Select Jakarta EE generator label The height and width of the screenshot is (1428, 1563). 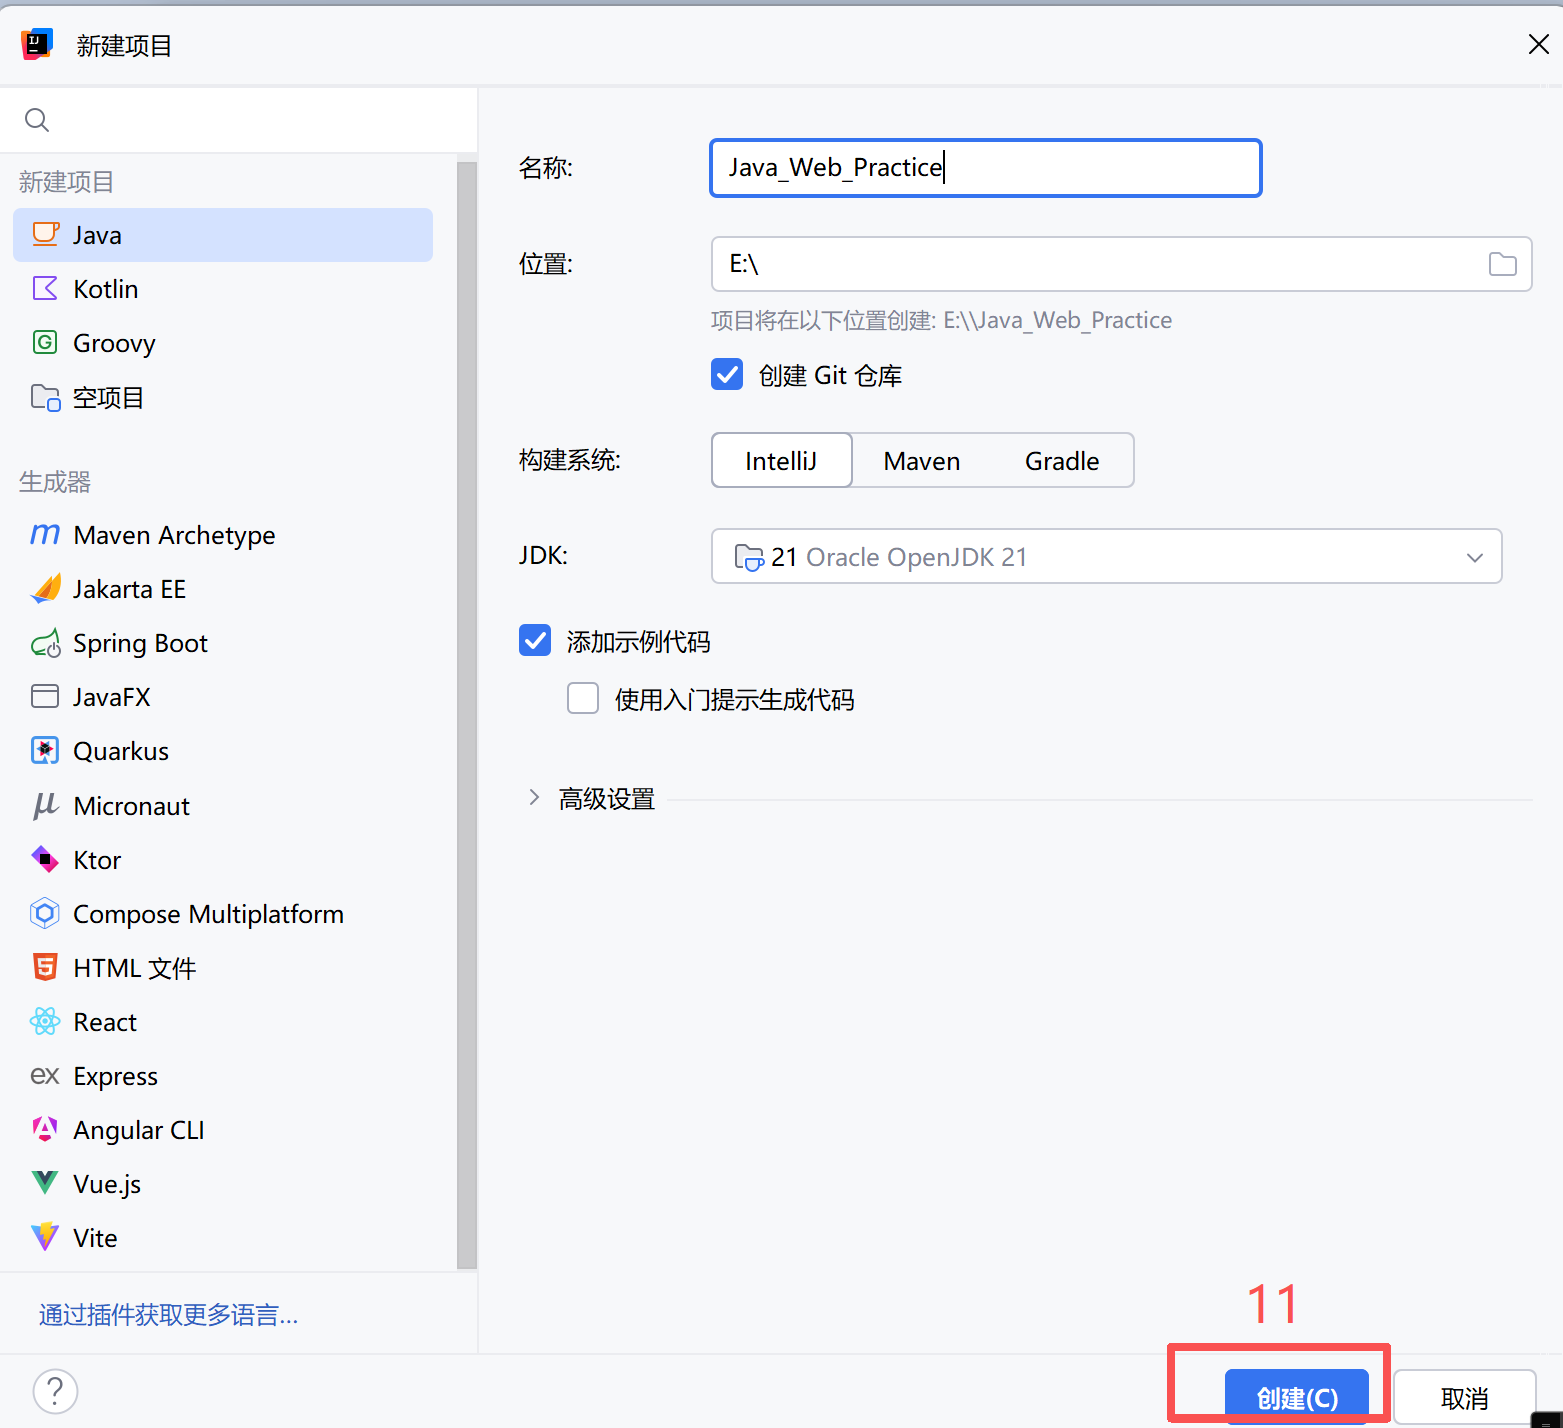(x=129, y=589)
